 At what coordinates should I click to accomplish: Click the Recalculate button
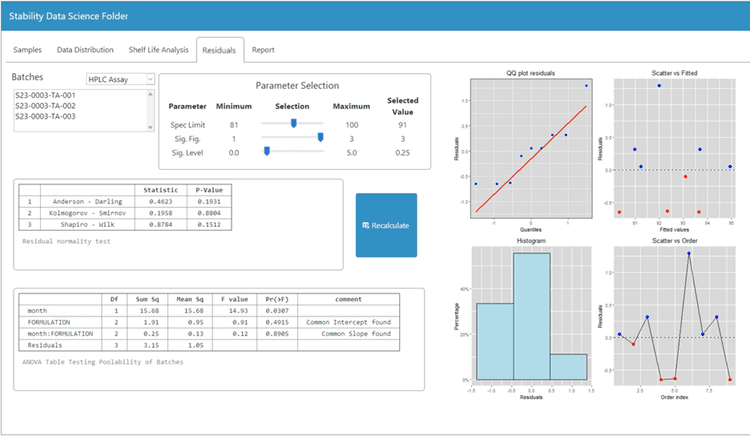tap(386, 225)
